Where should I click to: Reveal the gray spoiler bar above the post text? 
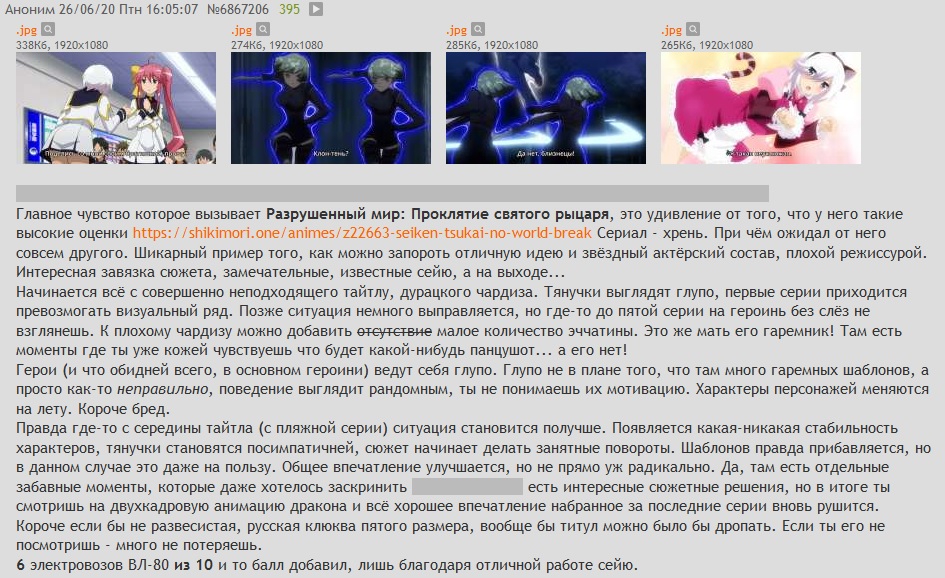tap(392, 193)
